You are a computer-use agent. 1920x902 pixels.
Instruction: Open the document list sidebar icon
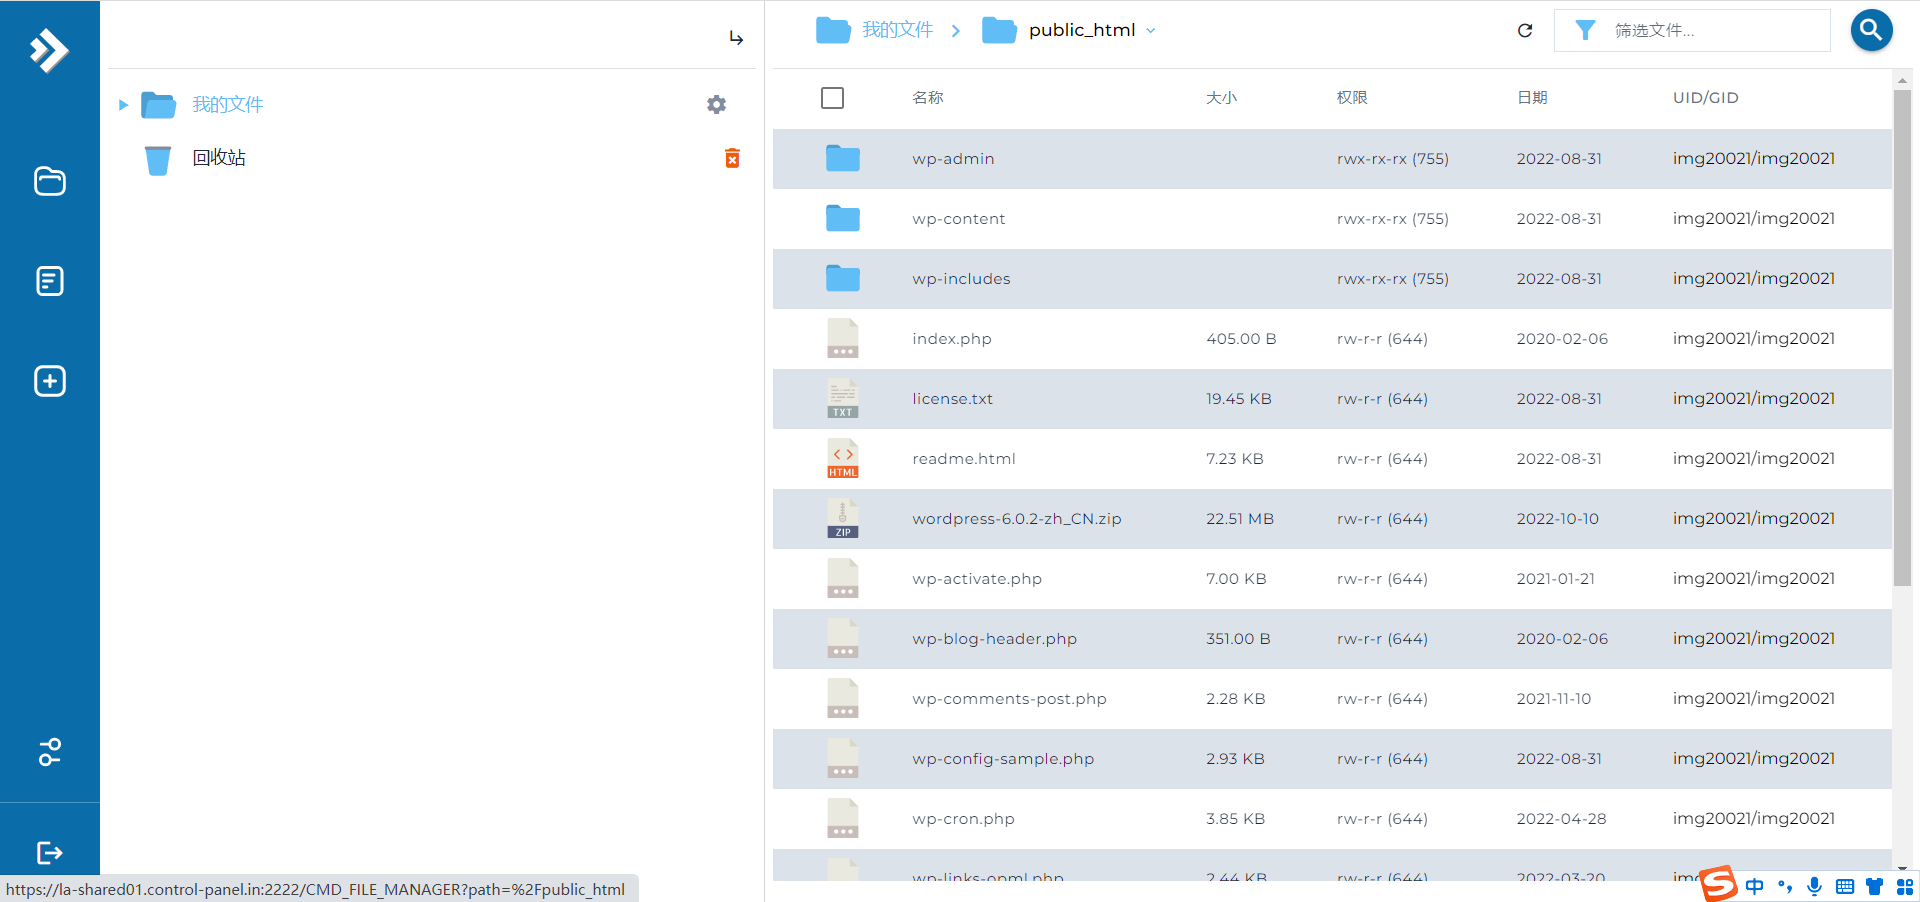tap(49, 281)
